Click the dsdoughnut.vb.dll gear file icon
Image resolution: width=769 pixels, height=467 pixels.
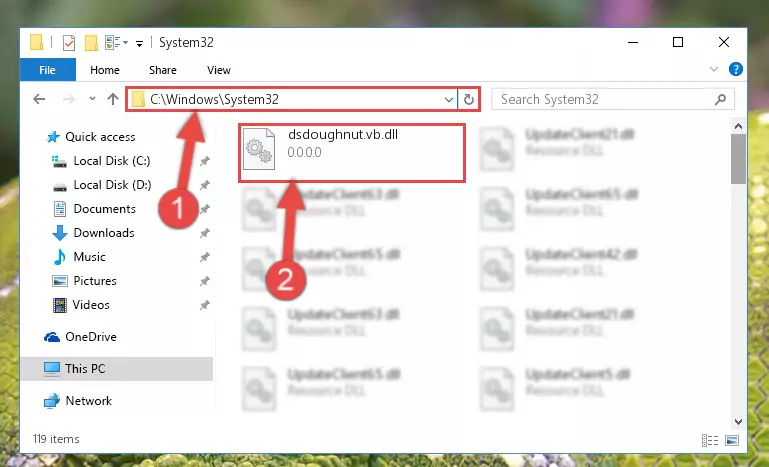click(259, 149)
